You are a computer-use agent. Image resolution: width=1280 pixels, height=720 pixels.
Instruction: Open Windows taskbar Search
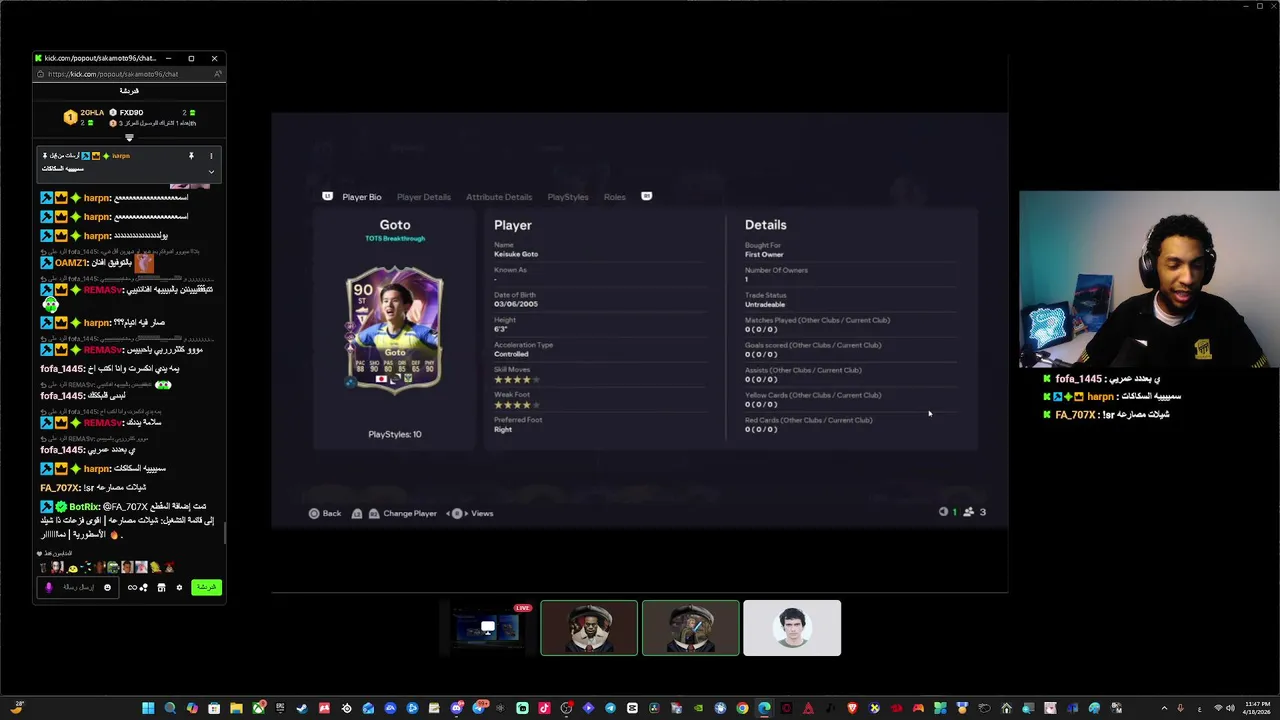(x=170, y=708)
